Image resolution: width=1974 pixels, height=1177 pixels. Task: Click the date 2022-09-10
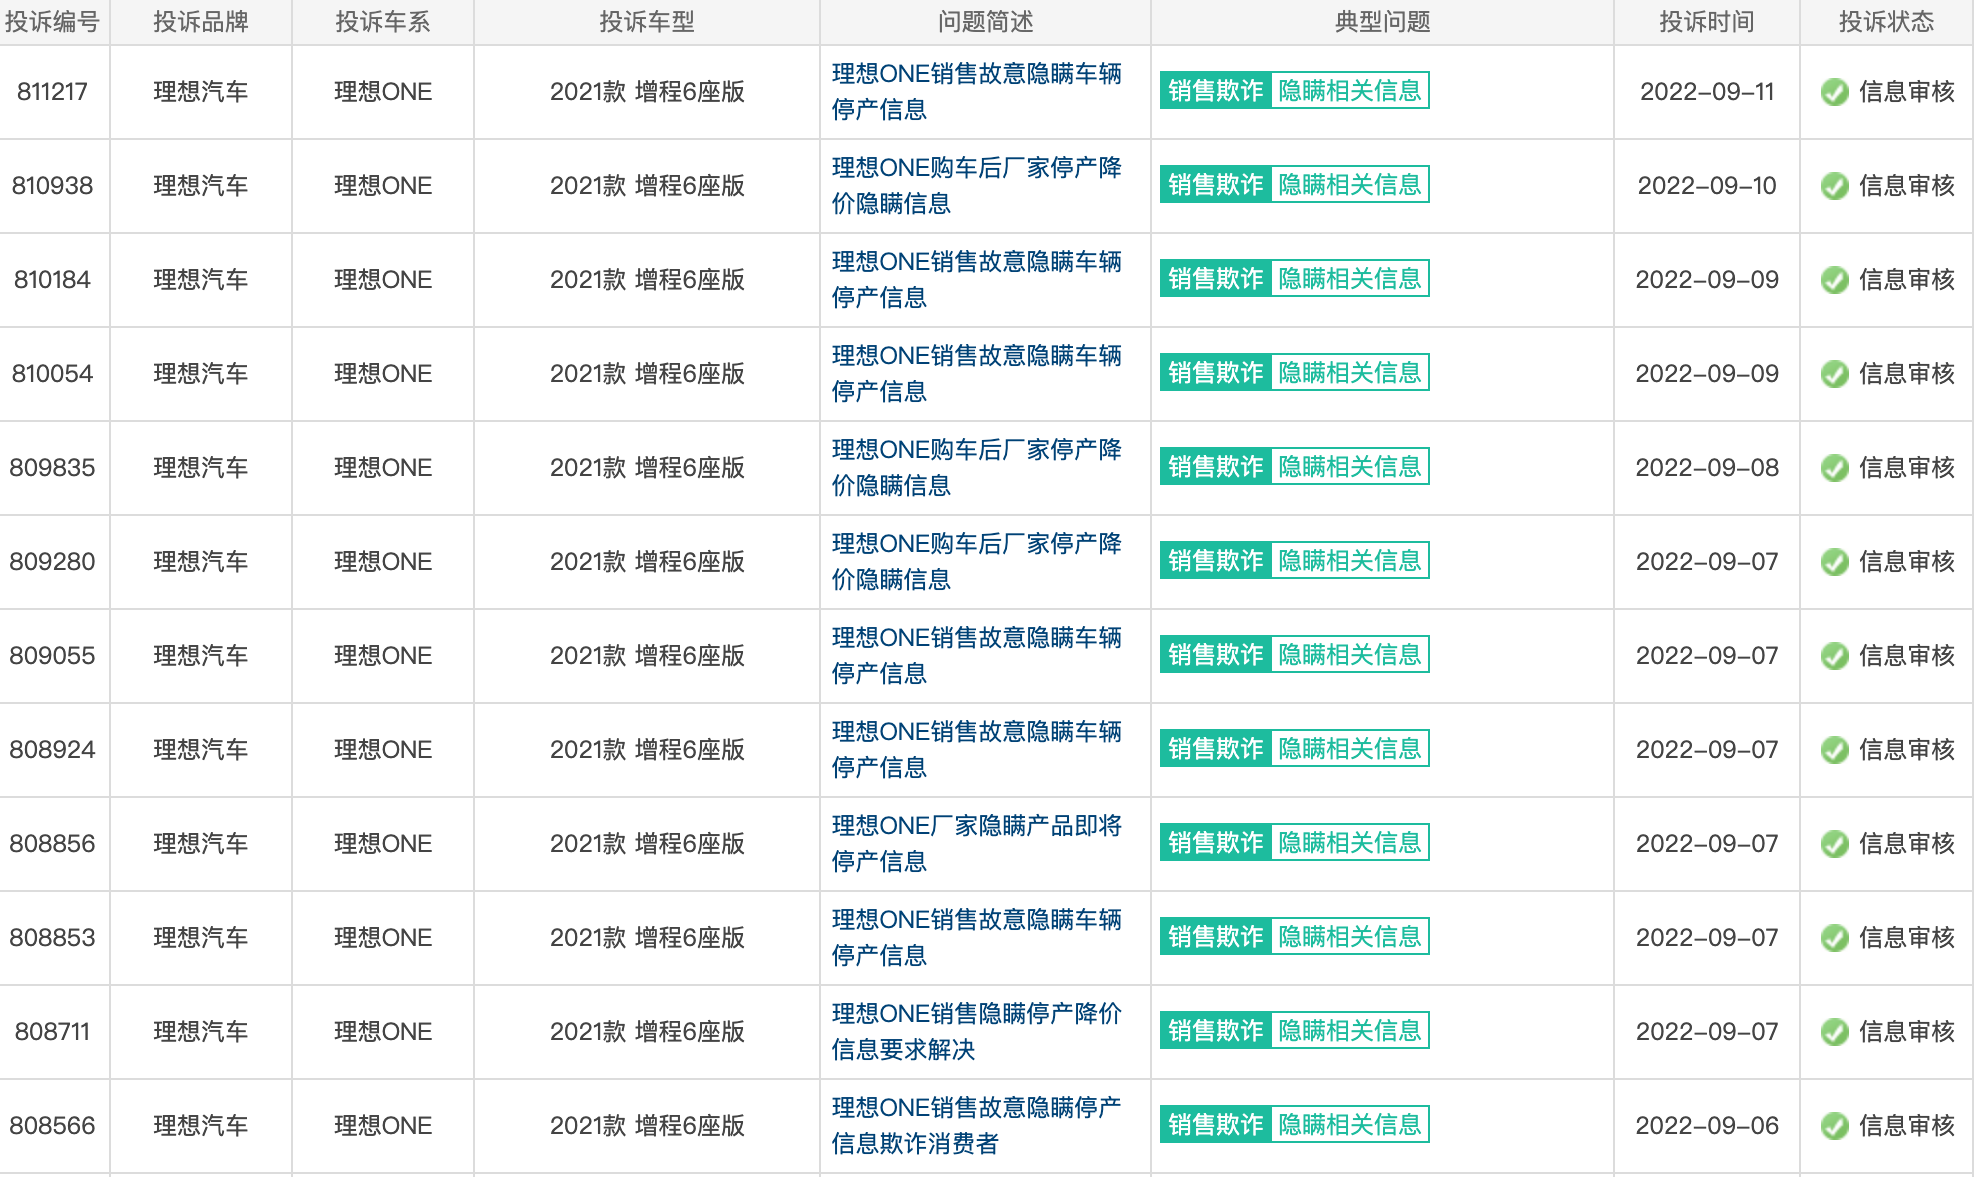[x=1707, y=186]
